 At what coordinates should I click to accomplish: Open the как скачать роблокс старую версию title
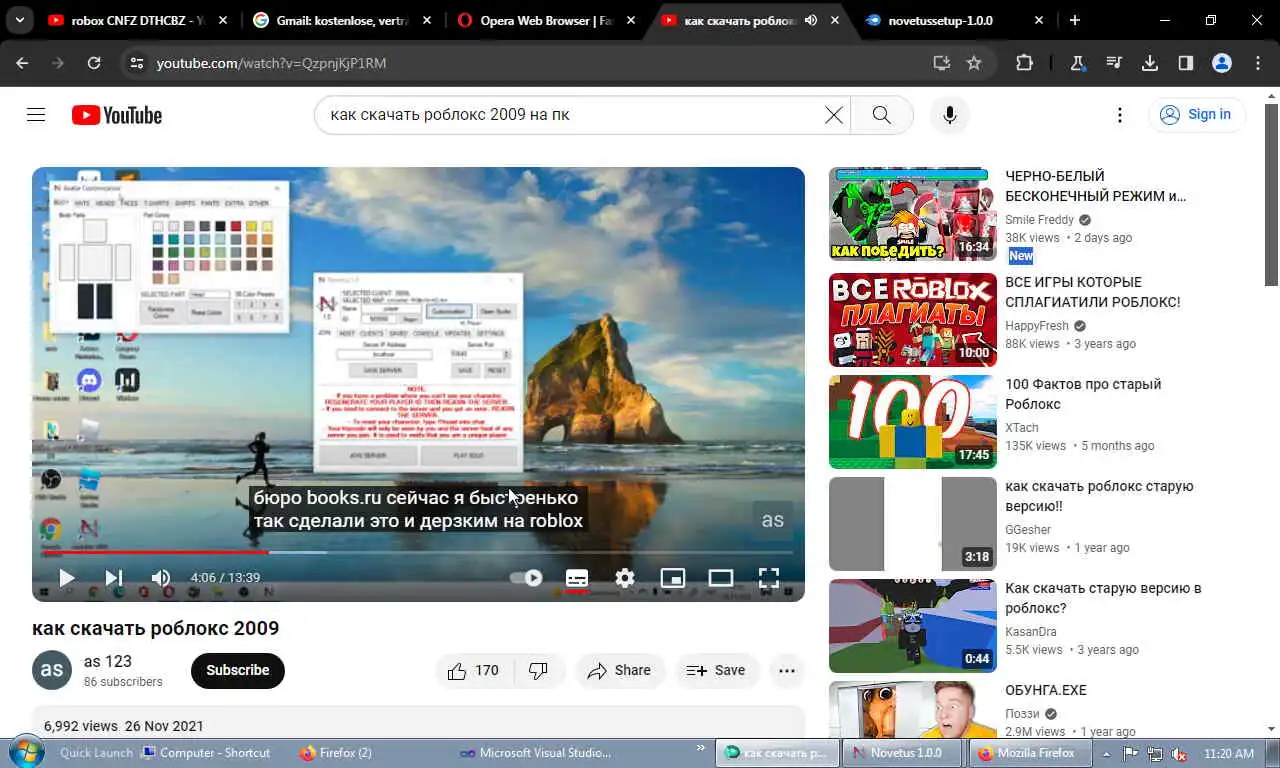tap(1099, 496)
